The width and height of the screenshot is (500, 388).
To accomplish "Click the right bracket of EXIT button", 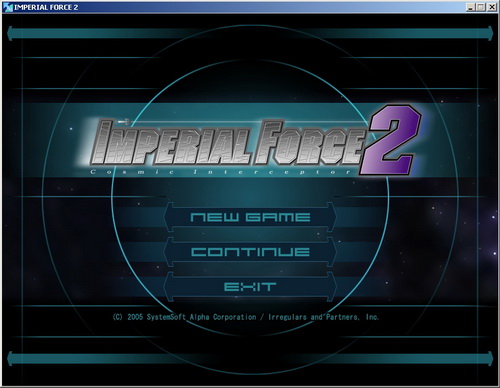I will [331, 287].
